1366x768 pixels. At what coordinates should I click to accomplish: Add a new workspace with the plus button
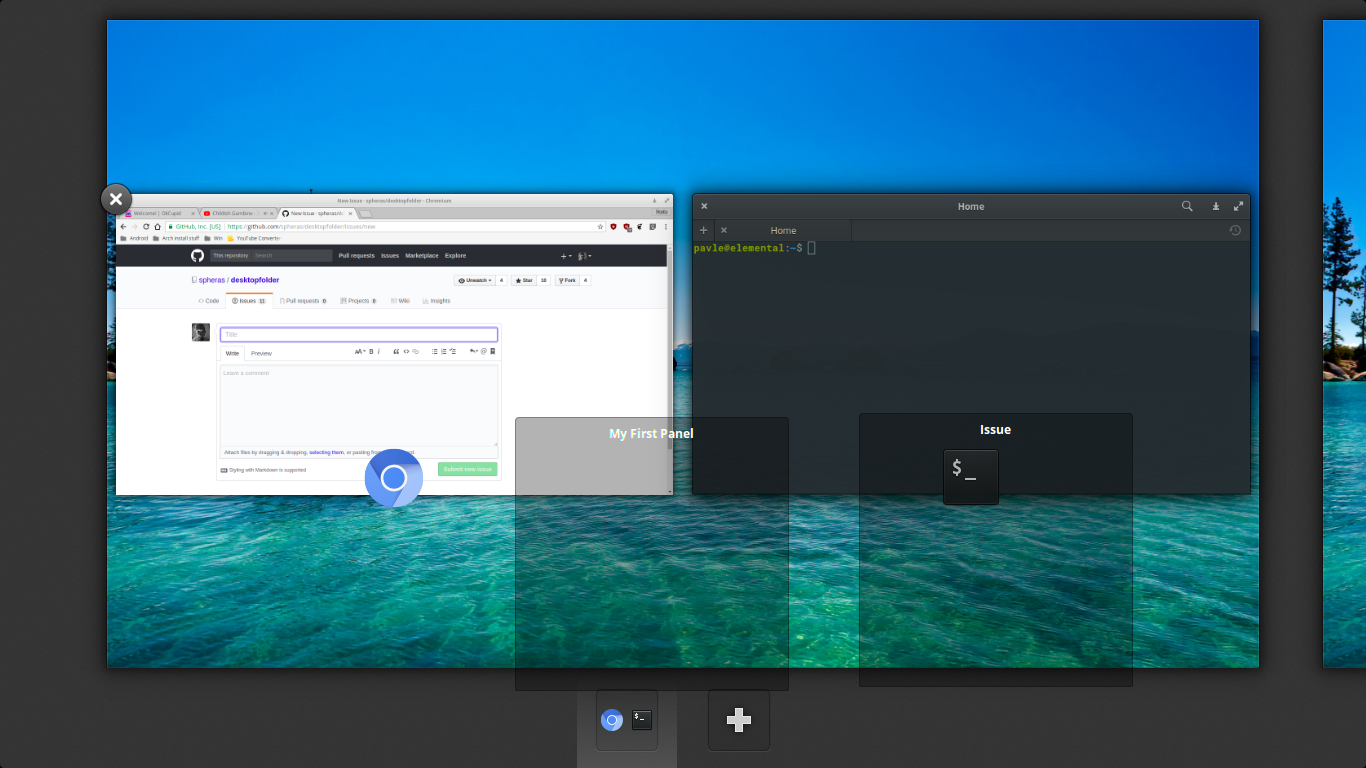[739, 720]
